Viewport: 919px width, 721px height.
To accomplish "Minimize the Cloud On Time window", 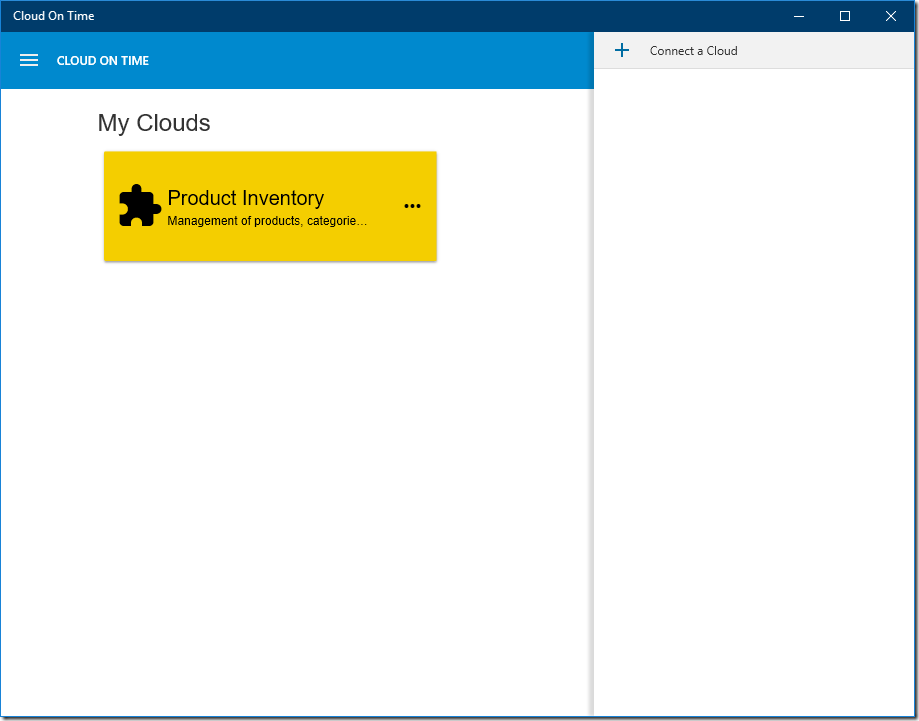I will point(799,16).
